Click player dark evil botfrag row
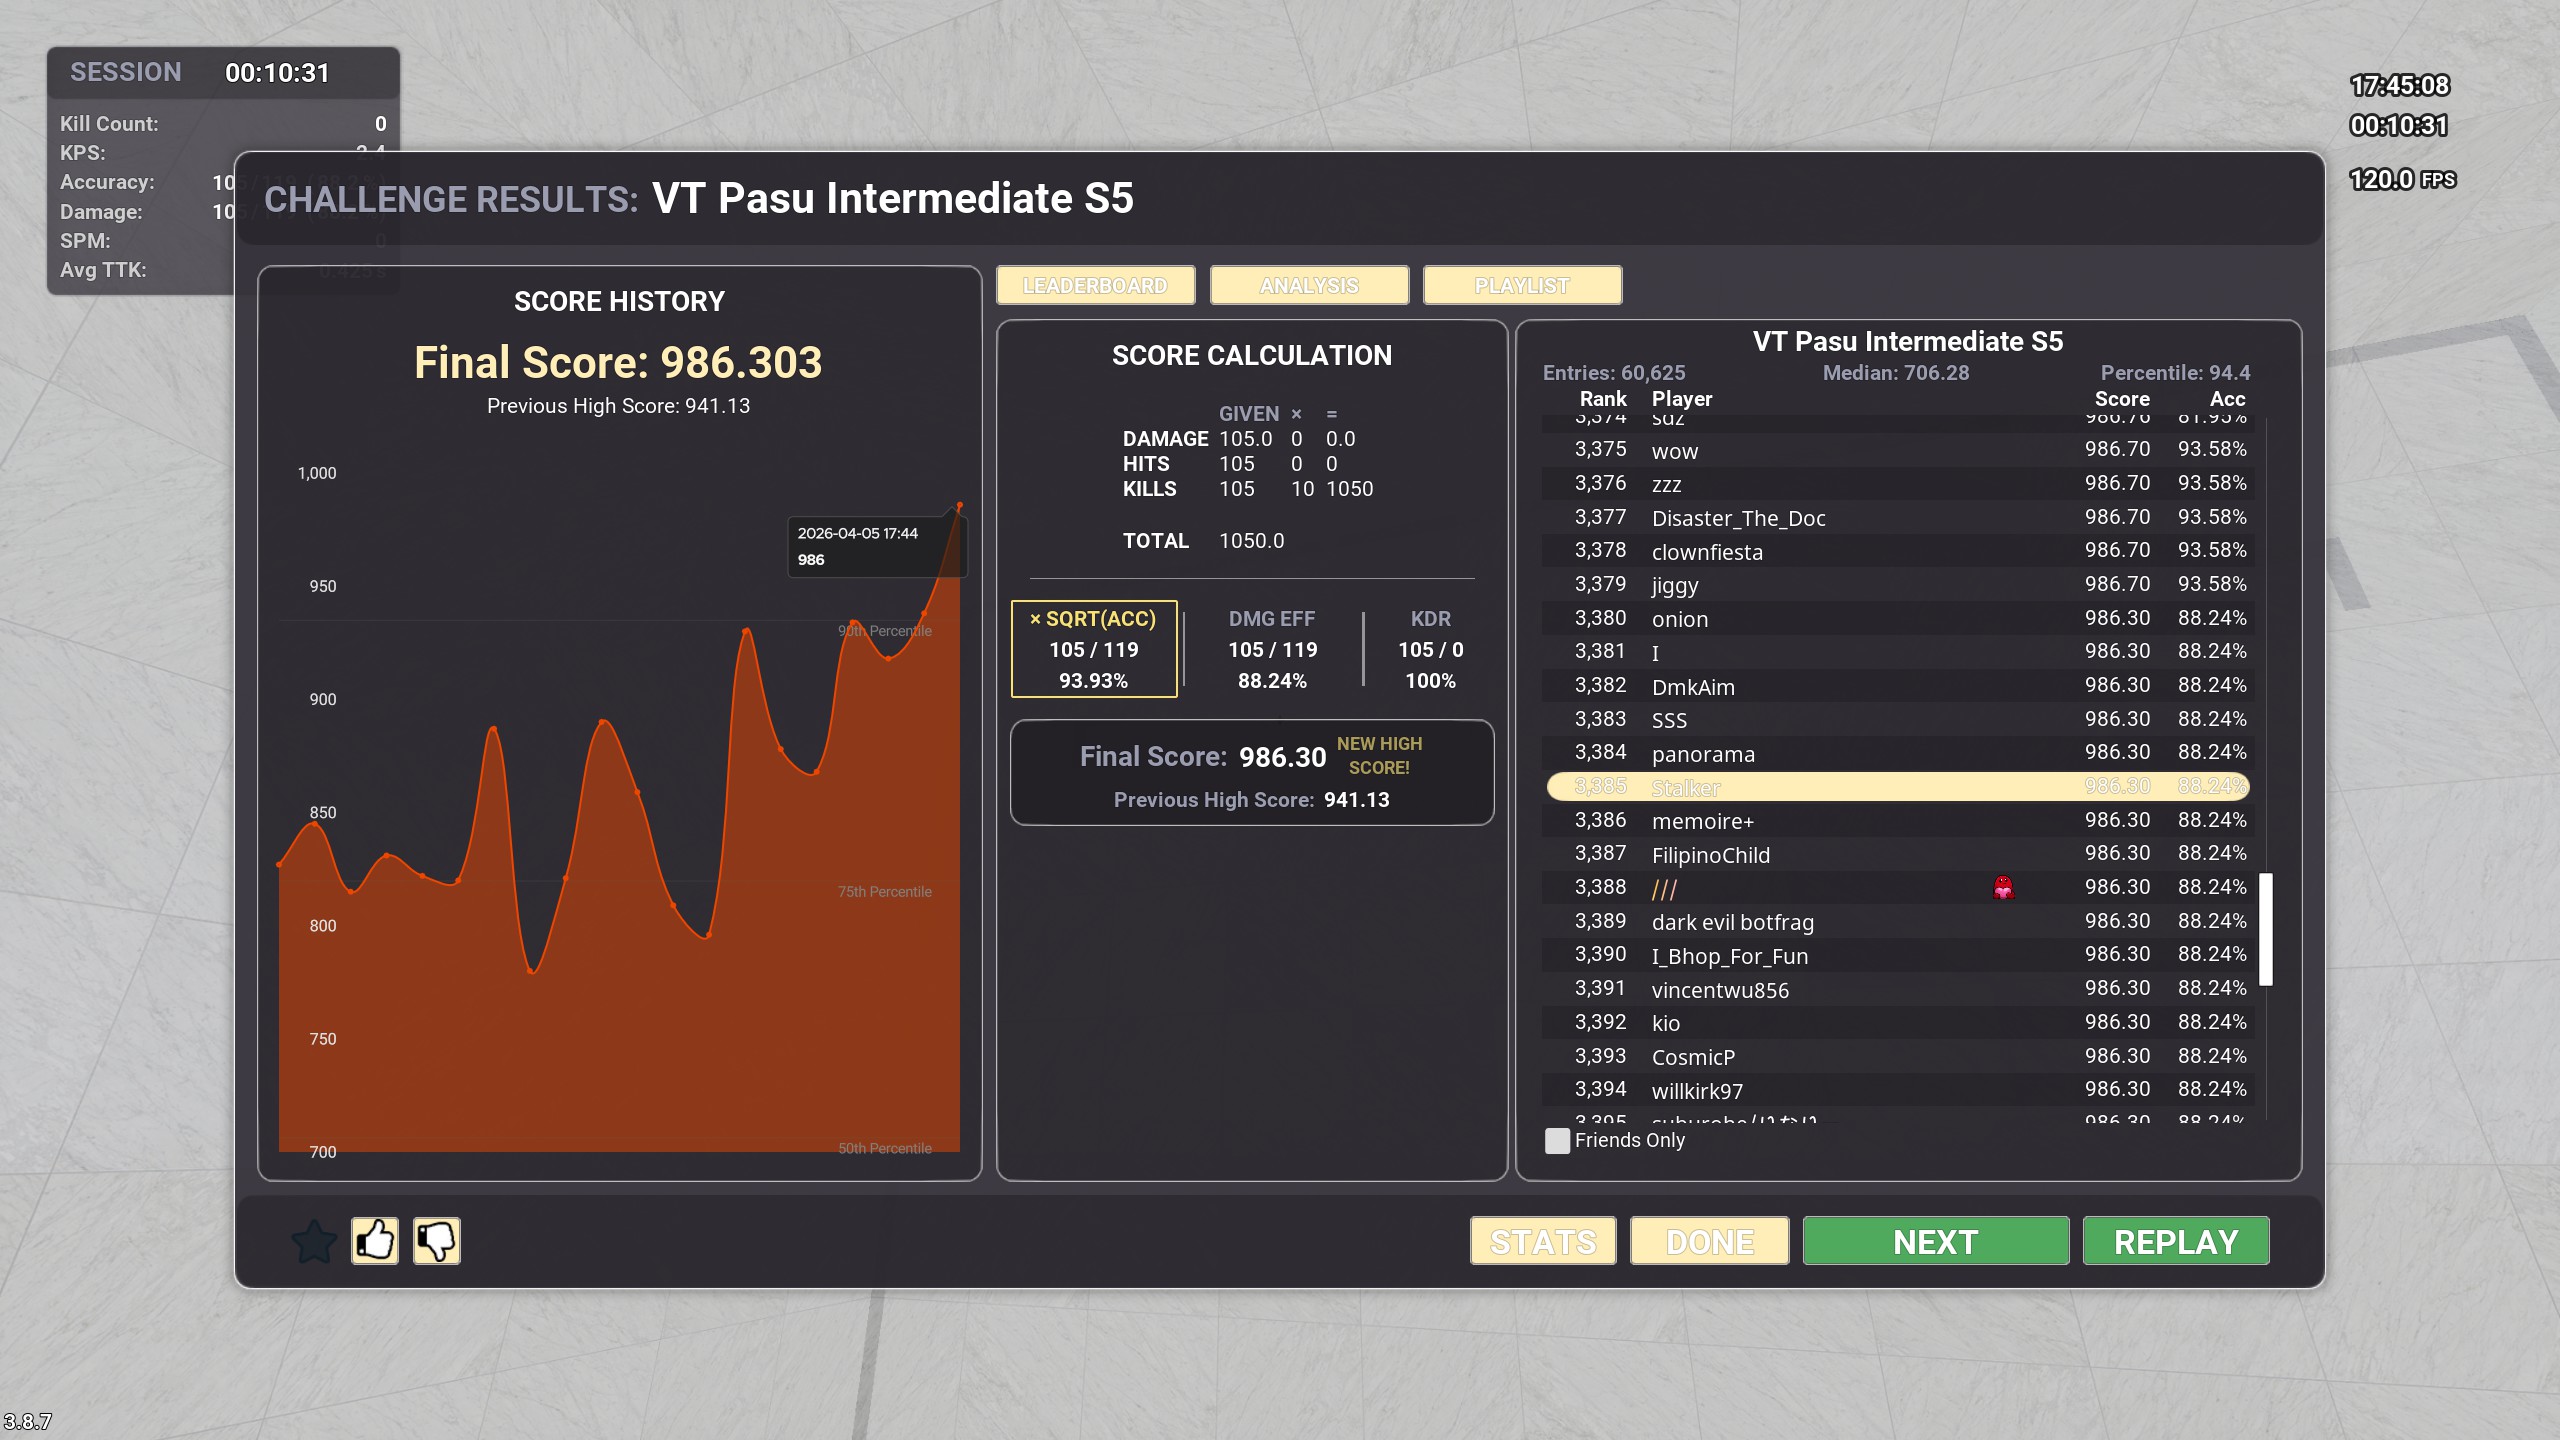The height and width of the screenshot is (1440, 2560). (1732, 922)
